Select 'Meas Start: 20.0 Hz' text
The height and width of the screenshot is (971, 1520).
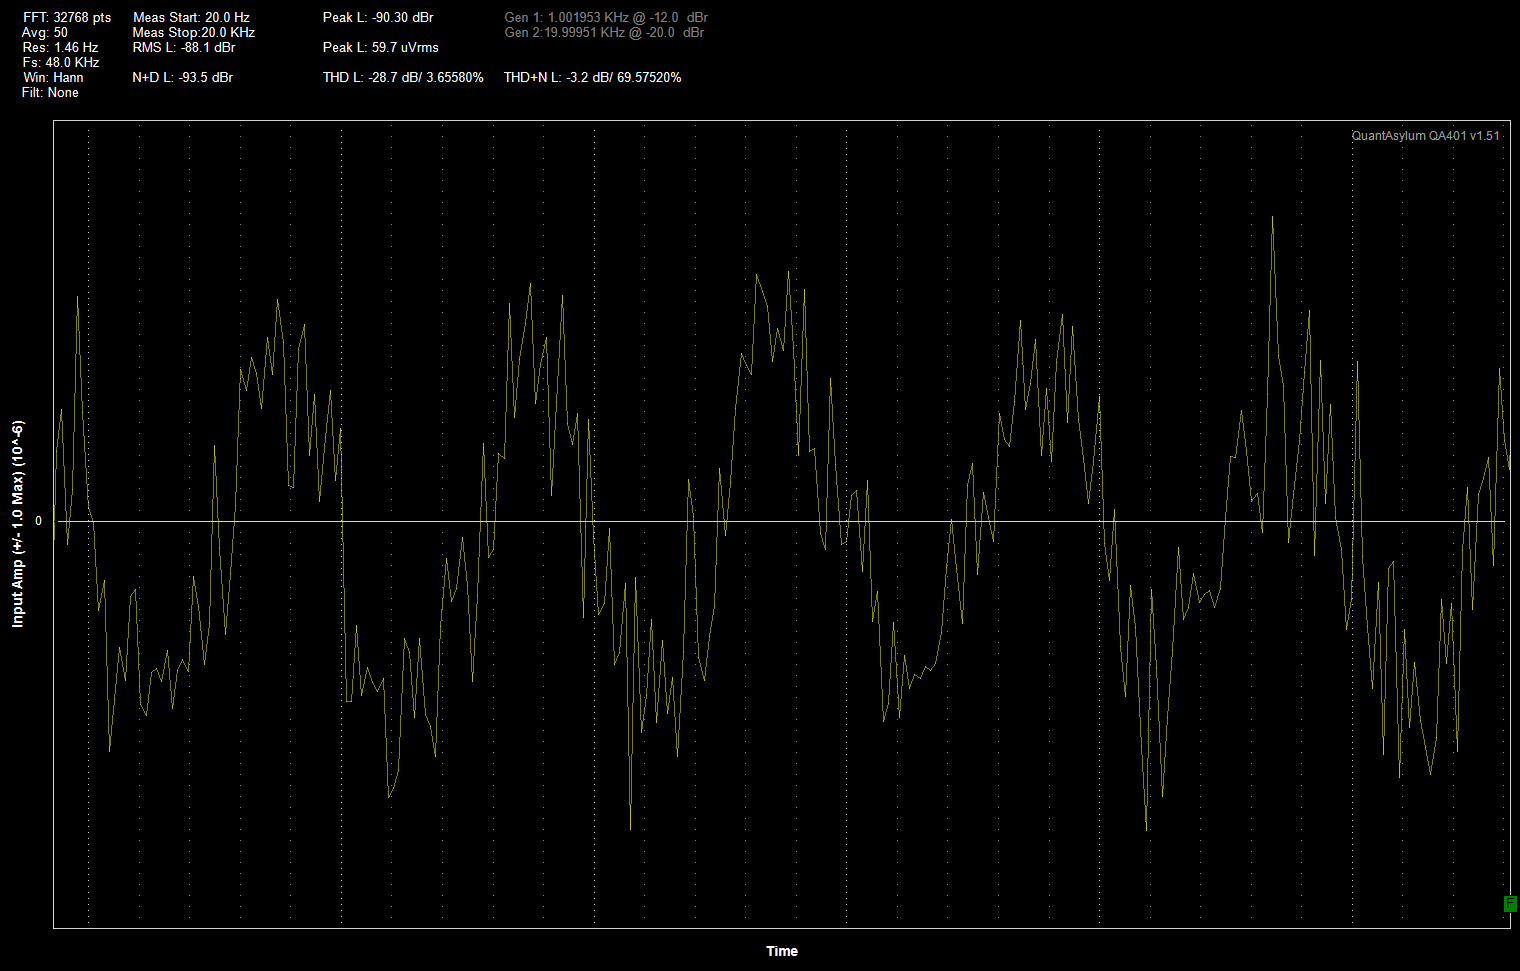(191, 18)
